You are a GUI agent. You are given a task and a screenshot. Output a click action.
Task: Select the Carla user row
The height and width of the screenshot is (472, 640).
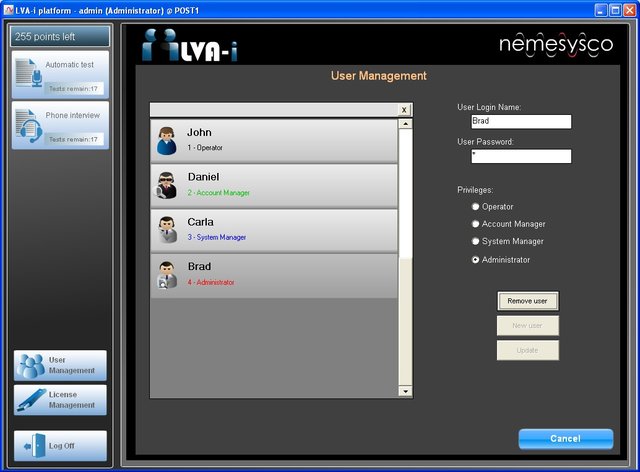point(274,231)
